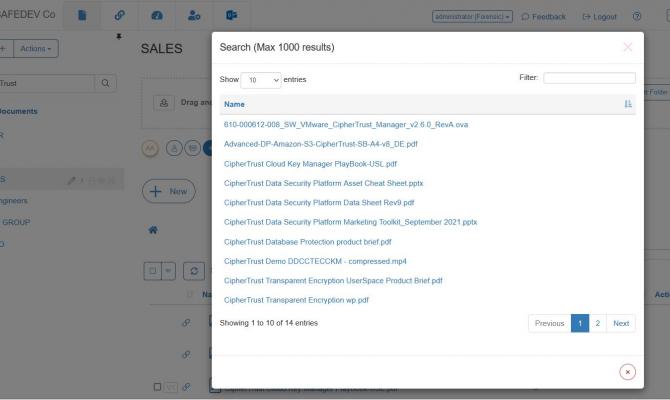Click the orange circular avatar icon

pyautogui.click(x=150, y=148)
